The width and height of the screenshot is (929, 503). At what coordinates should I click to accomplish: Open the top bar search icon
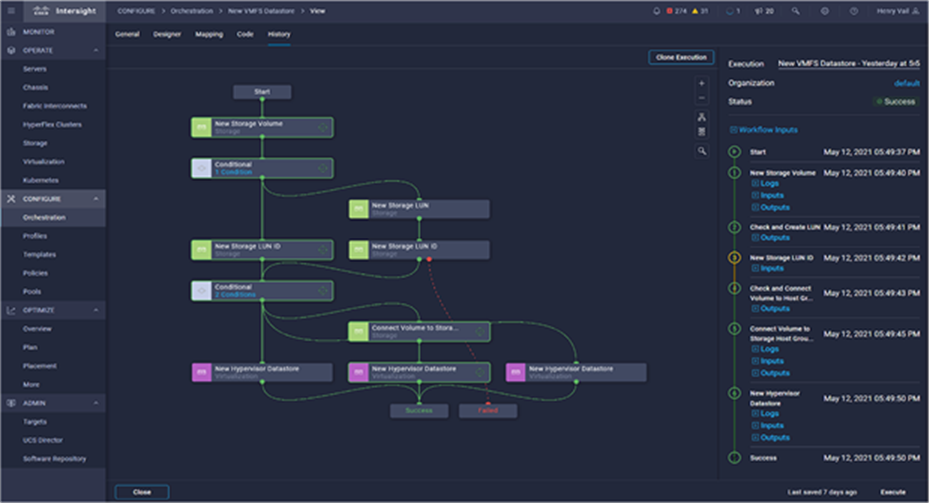[x=795, y=11]
